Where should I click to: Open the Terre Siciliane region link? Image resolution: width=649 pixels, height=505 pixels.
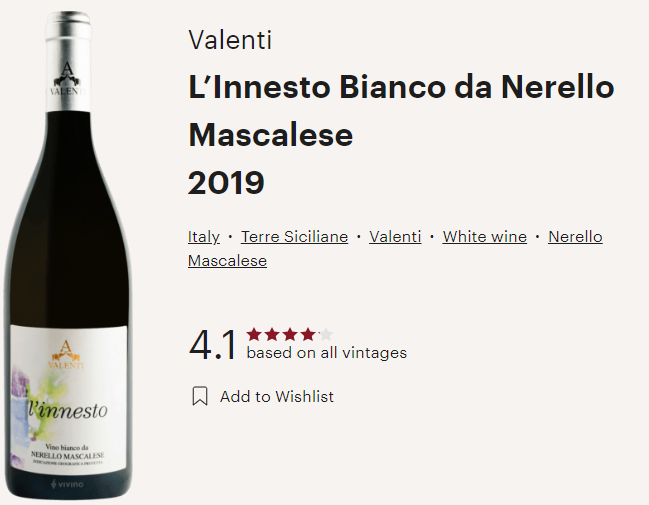(x=294, y=237)
